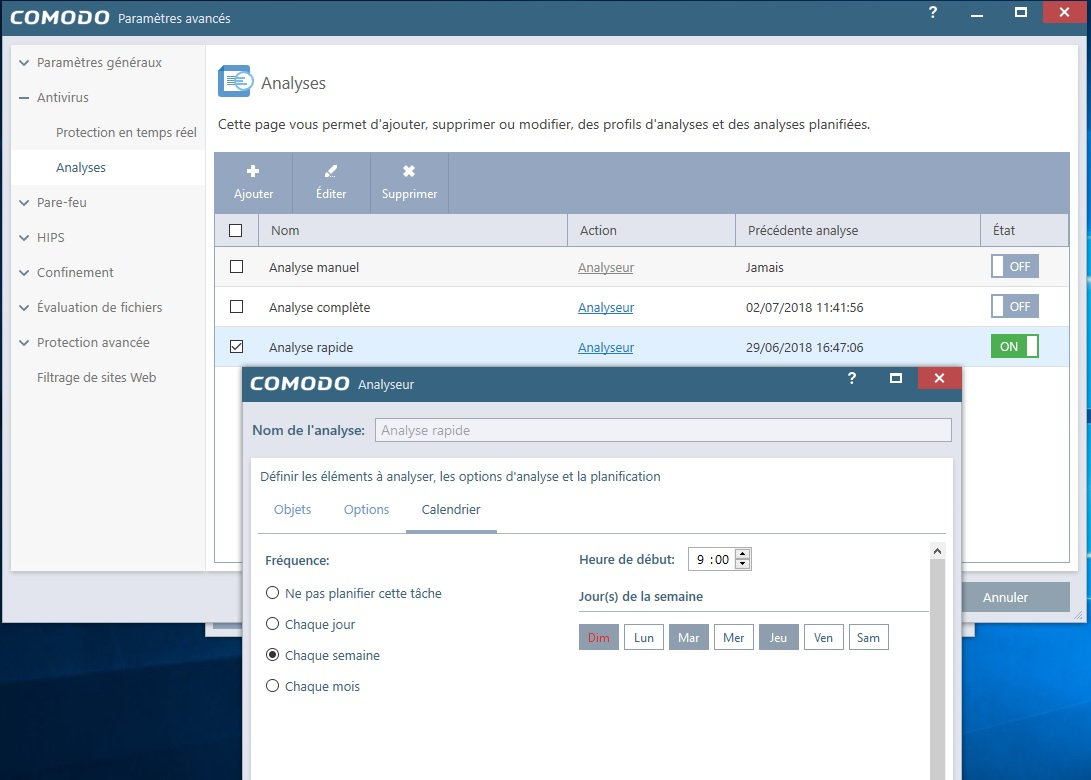Check the Analyse manuel row checkbox

click(x=237, y=266)
